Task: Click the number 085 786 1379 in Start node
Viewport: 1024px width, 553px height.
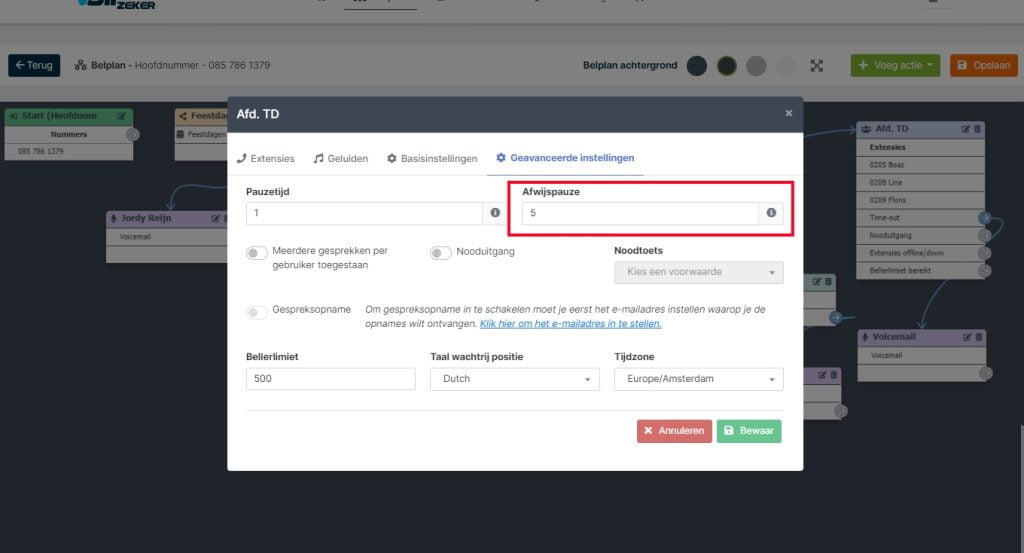Action: tap(41, 151)
